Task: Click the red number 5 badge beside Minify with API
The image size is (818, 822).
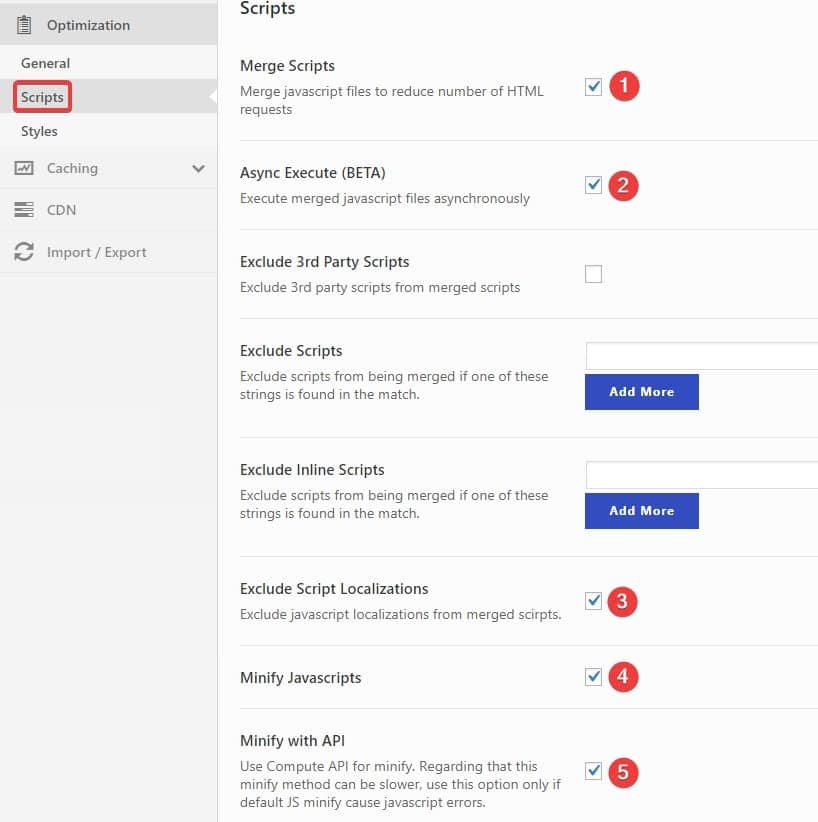Action: coord(623,772)
